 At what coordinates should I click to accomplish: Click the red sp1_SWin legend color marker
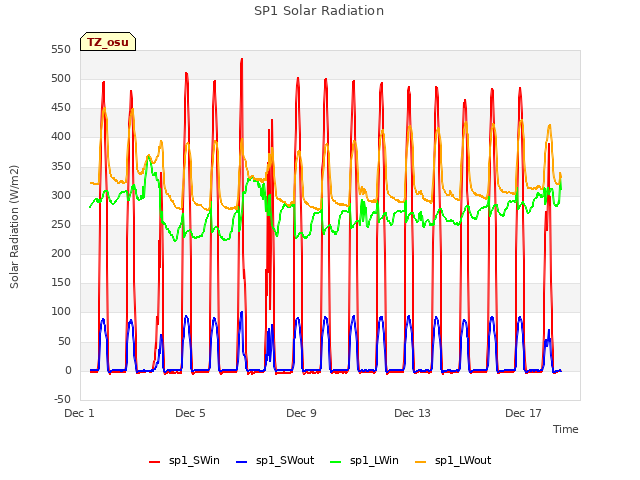(155, 462)
